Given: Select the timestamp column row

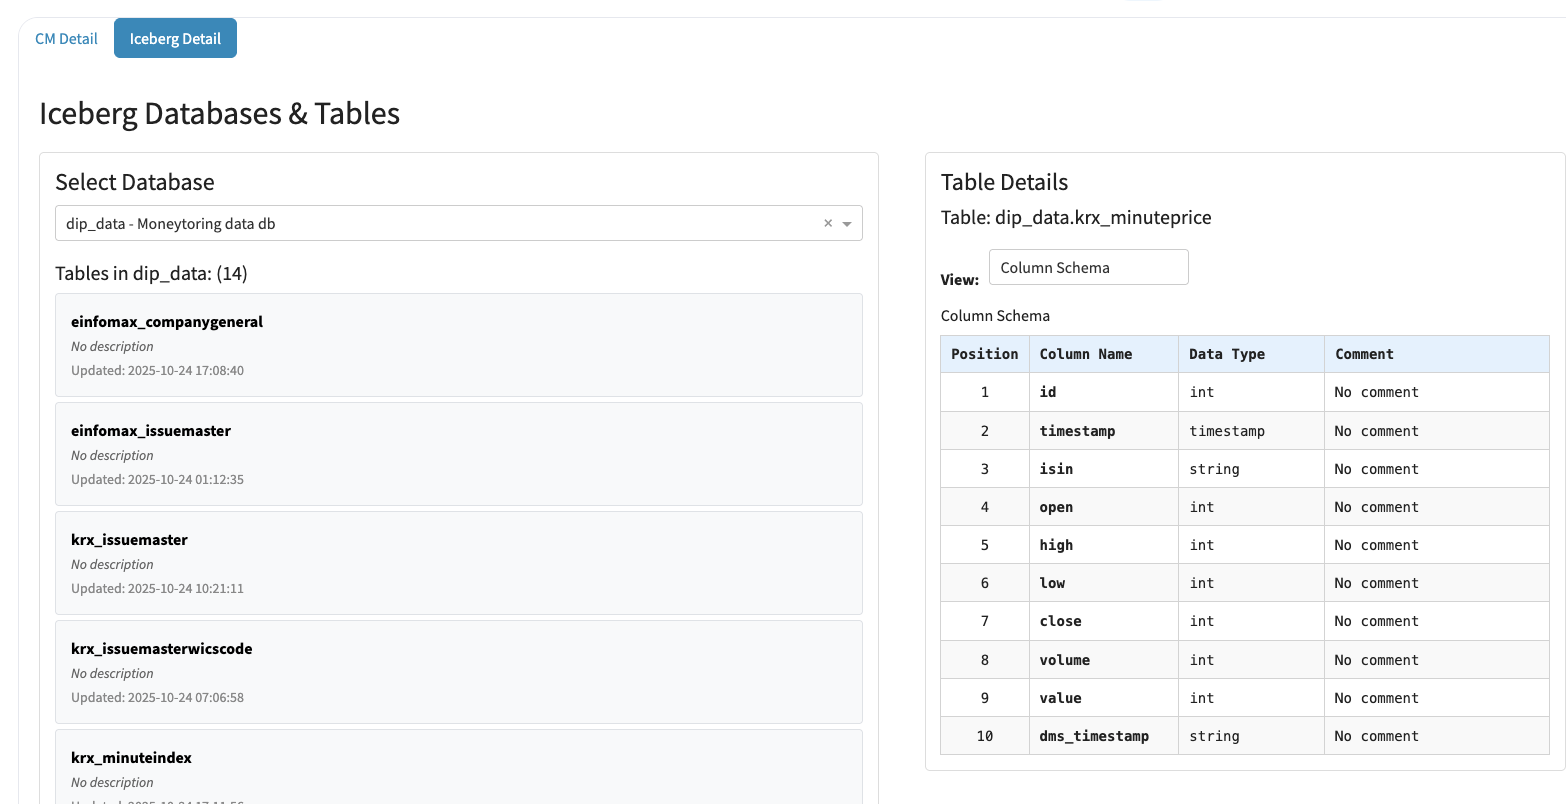Looking at the screenshot, I should [1077, 431].
